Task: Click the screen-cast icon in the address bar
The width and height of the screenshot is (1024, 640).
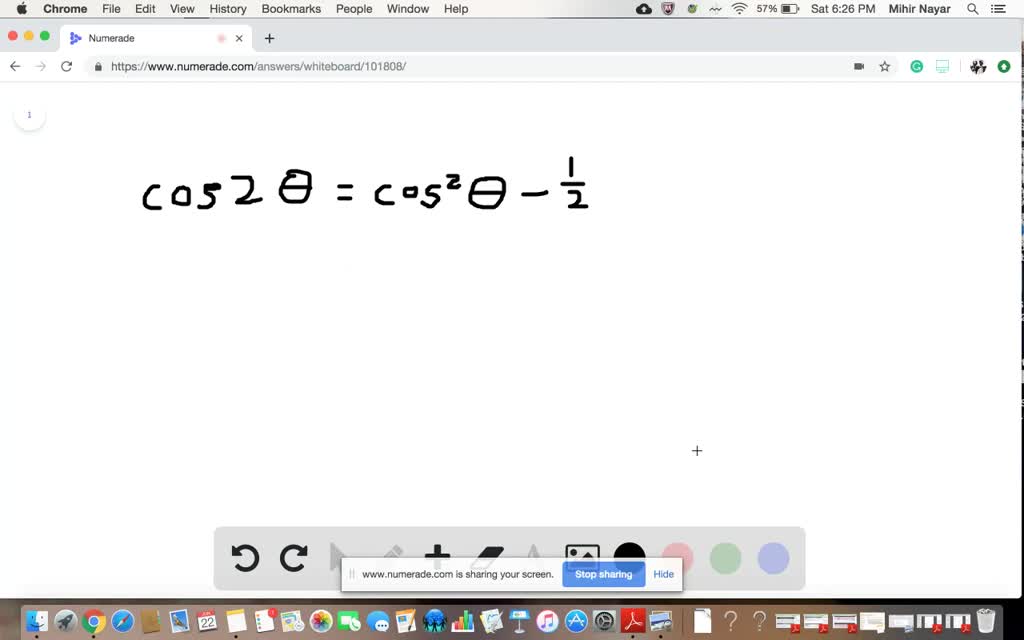Action: point(858,66)
